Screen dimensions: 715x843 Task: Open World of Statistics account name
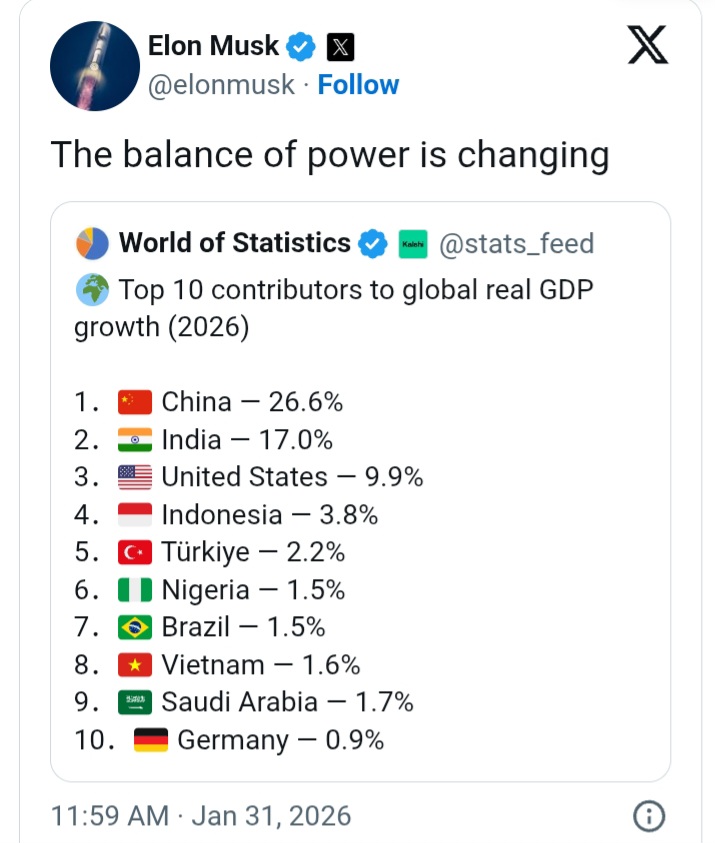tap(234, 243)
